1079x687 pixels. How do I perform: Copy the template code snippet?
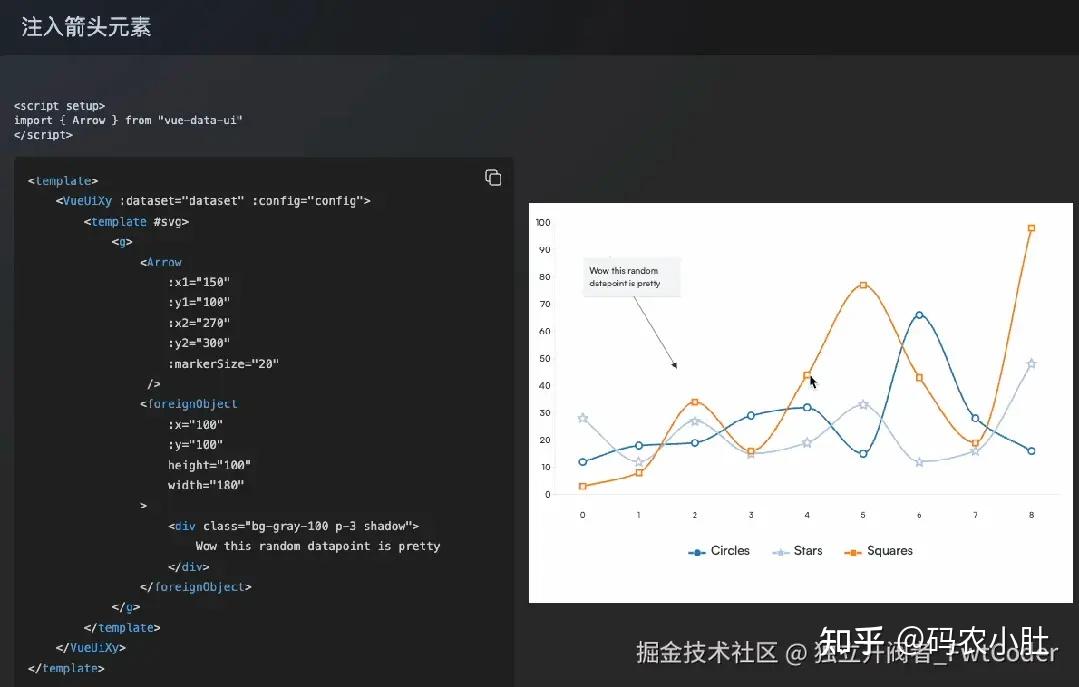493,178
